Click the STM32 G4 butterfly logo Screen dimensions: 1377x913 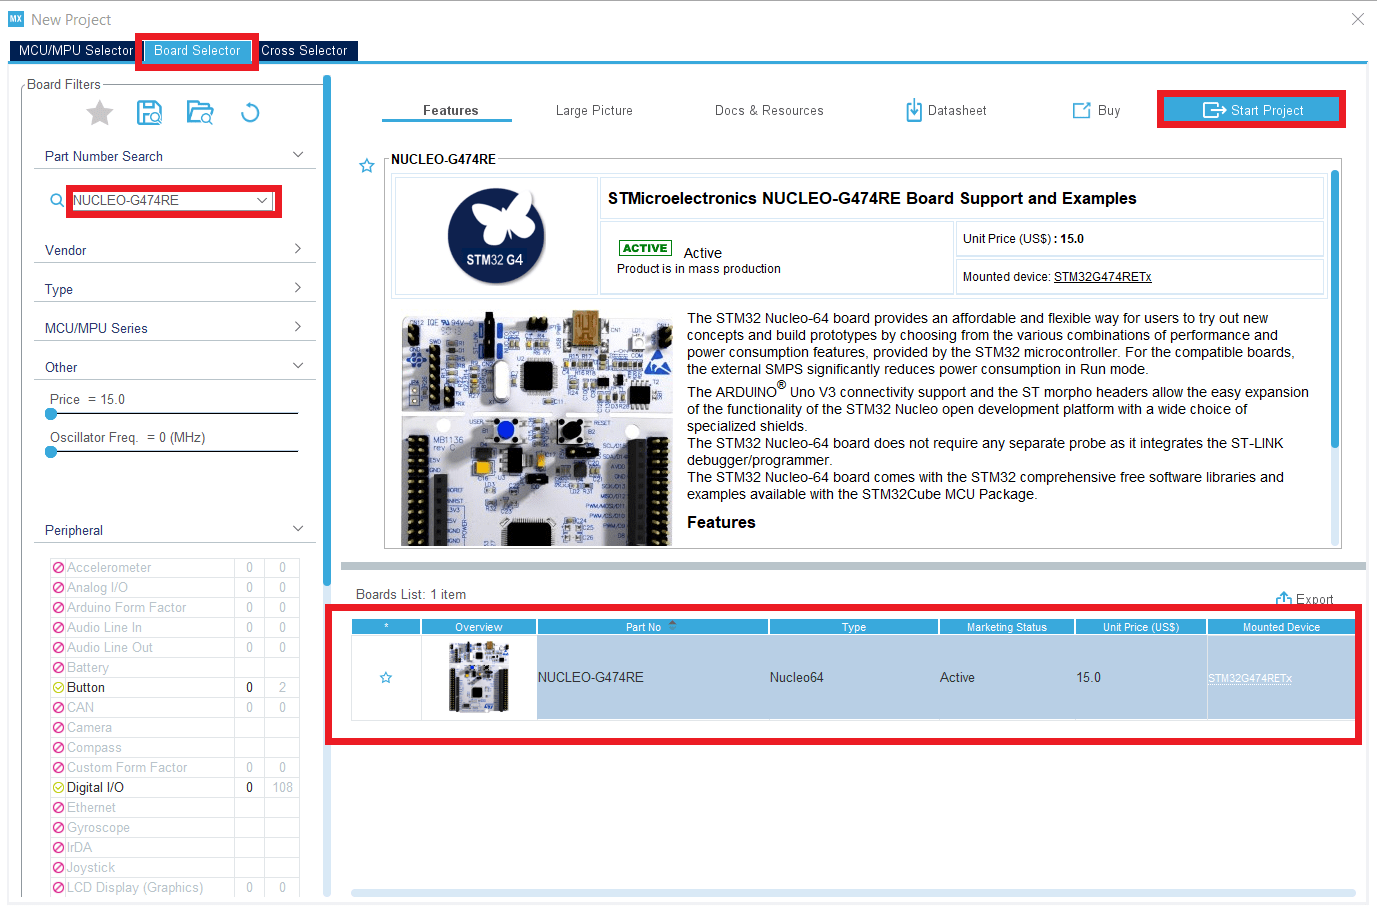point(496,236)
